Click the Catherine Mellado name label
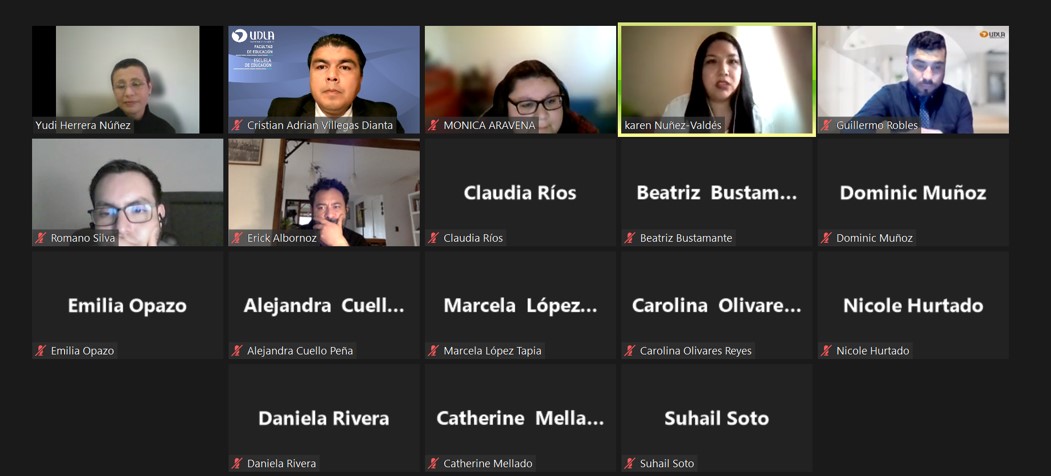 (x=488, y=463)
